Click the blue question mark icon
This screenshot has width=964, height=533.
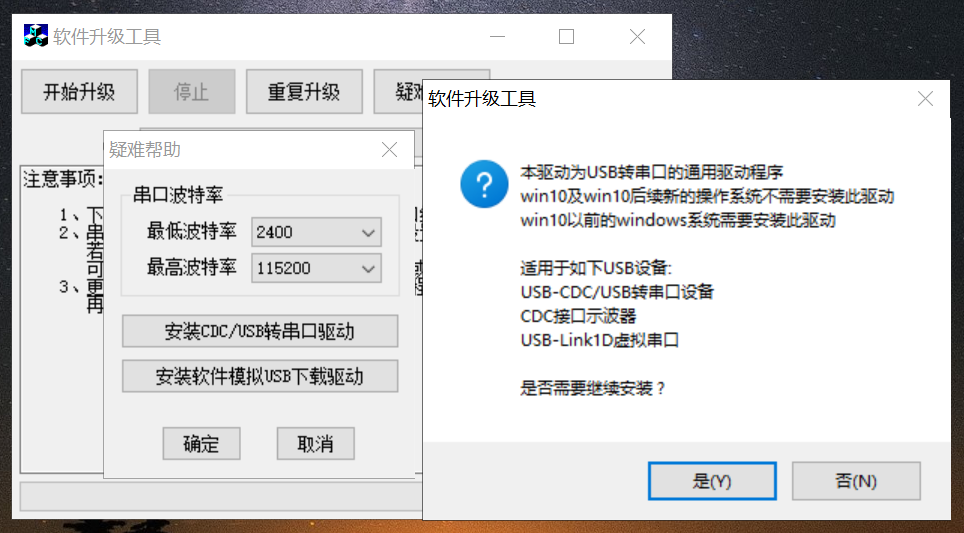pyautogui.click(x=484, y=184)
